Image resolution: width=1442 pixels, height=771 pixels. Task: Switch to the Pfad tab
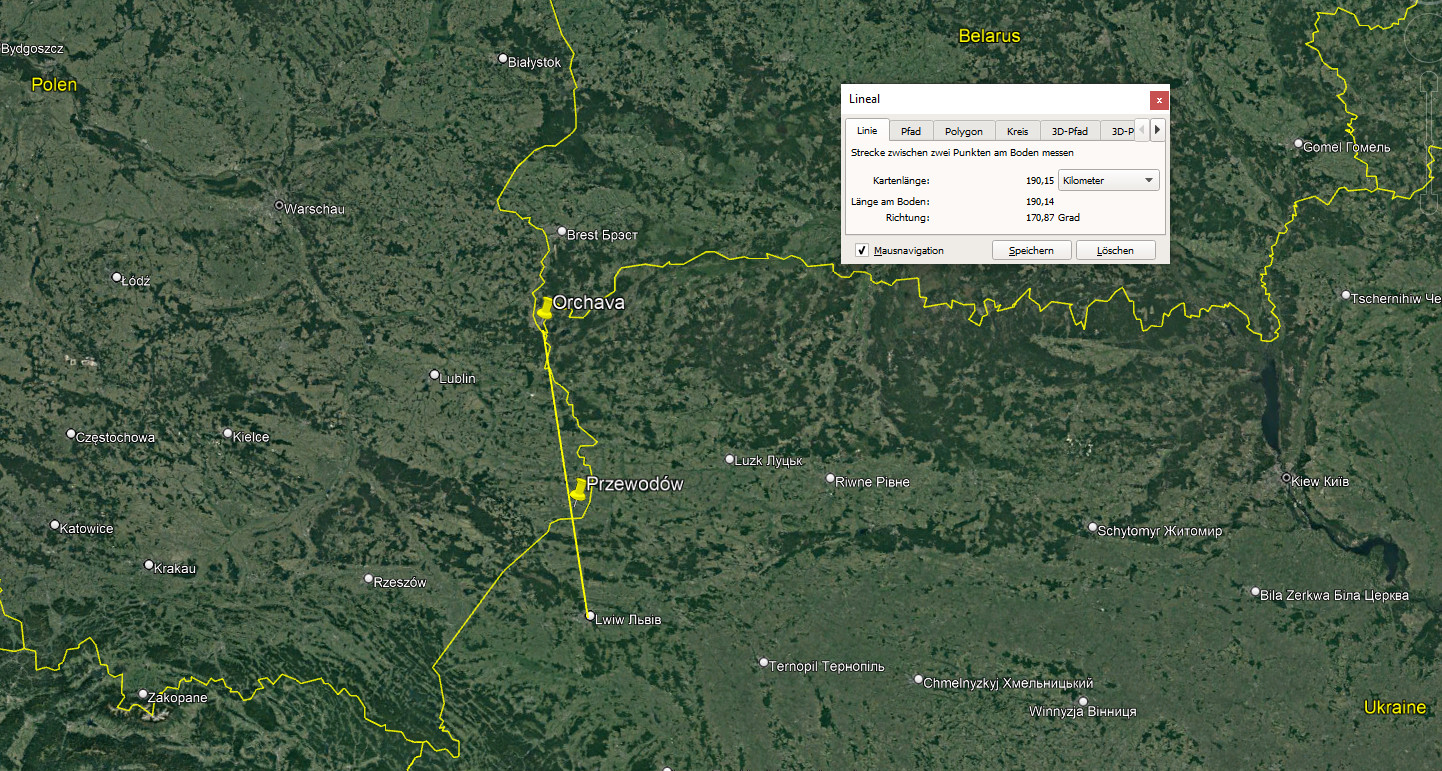911,131
